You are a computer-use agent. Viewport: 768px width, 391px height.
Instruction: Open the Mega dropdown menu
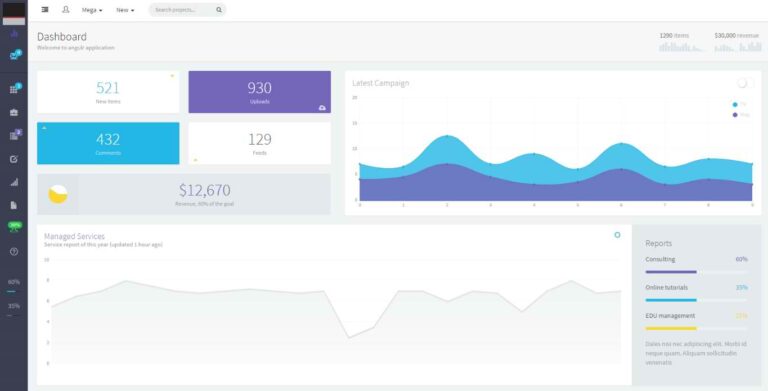click(x=92, y=10)
